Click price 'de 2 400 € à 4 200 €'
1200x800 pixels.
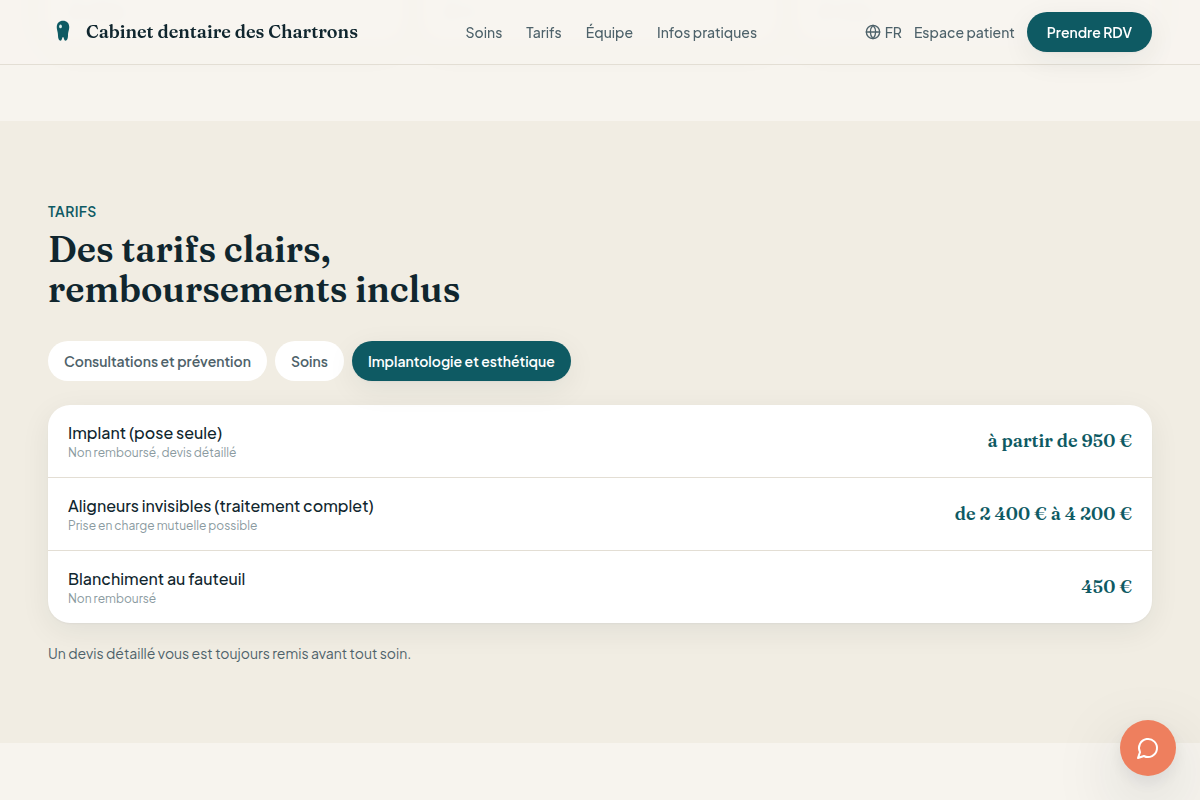pos(1043,514)
